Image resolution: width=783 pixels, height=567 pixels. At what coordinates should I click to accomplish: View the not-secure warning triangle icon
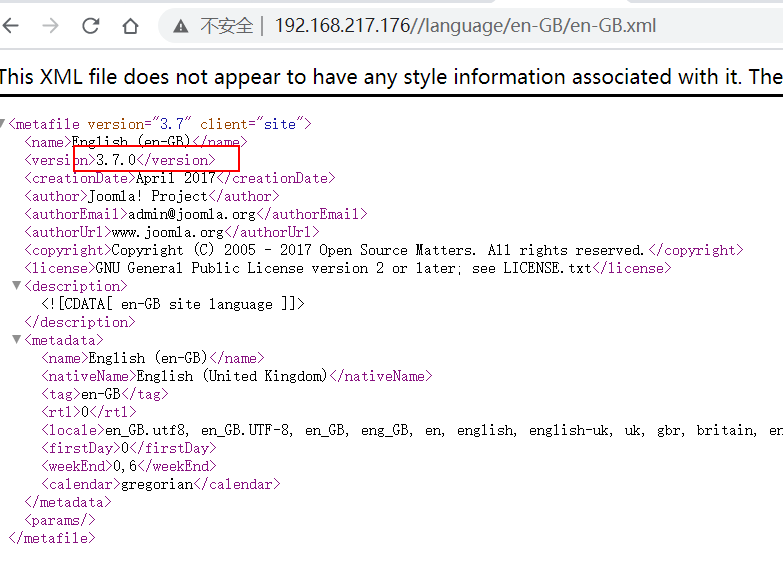click(180, 26)
